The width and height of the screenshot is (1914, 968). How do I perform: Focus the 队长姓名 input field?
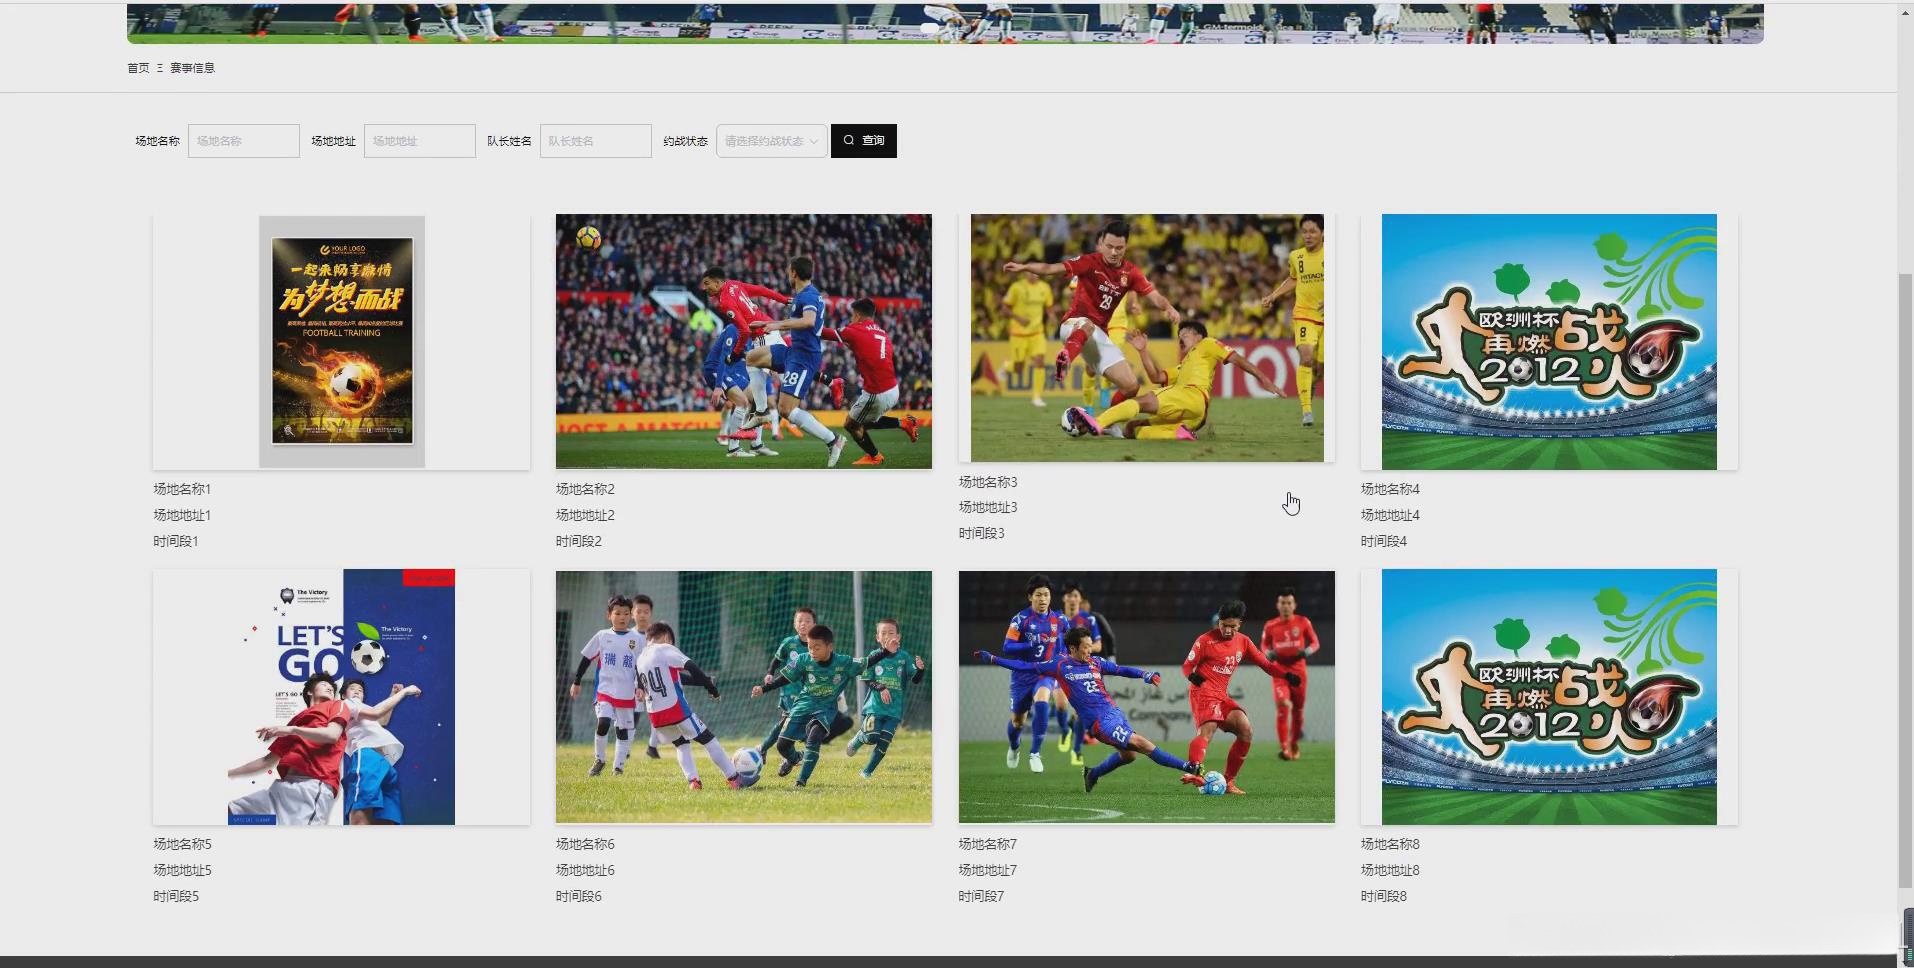point(595,141)
